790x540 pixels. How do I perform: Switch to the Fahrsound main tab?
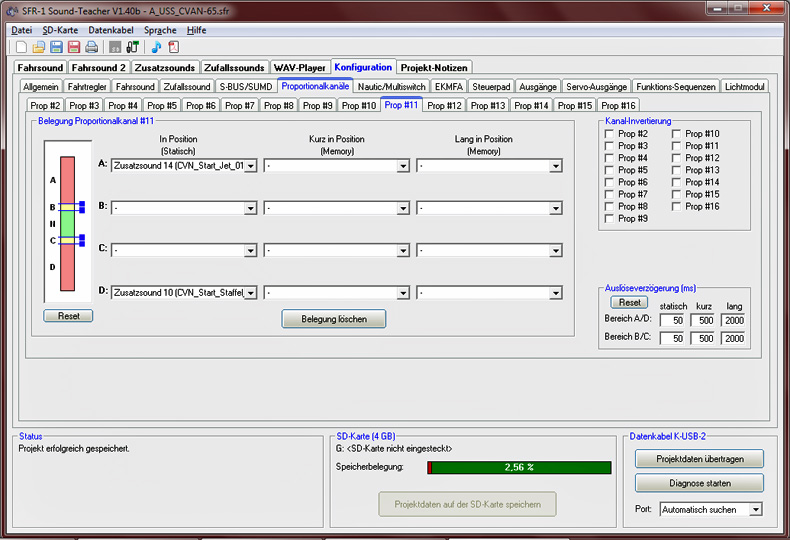coord(40,68)
